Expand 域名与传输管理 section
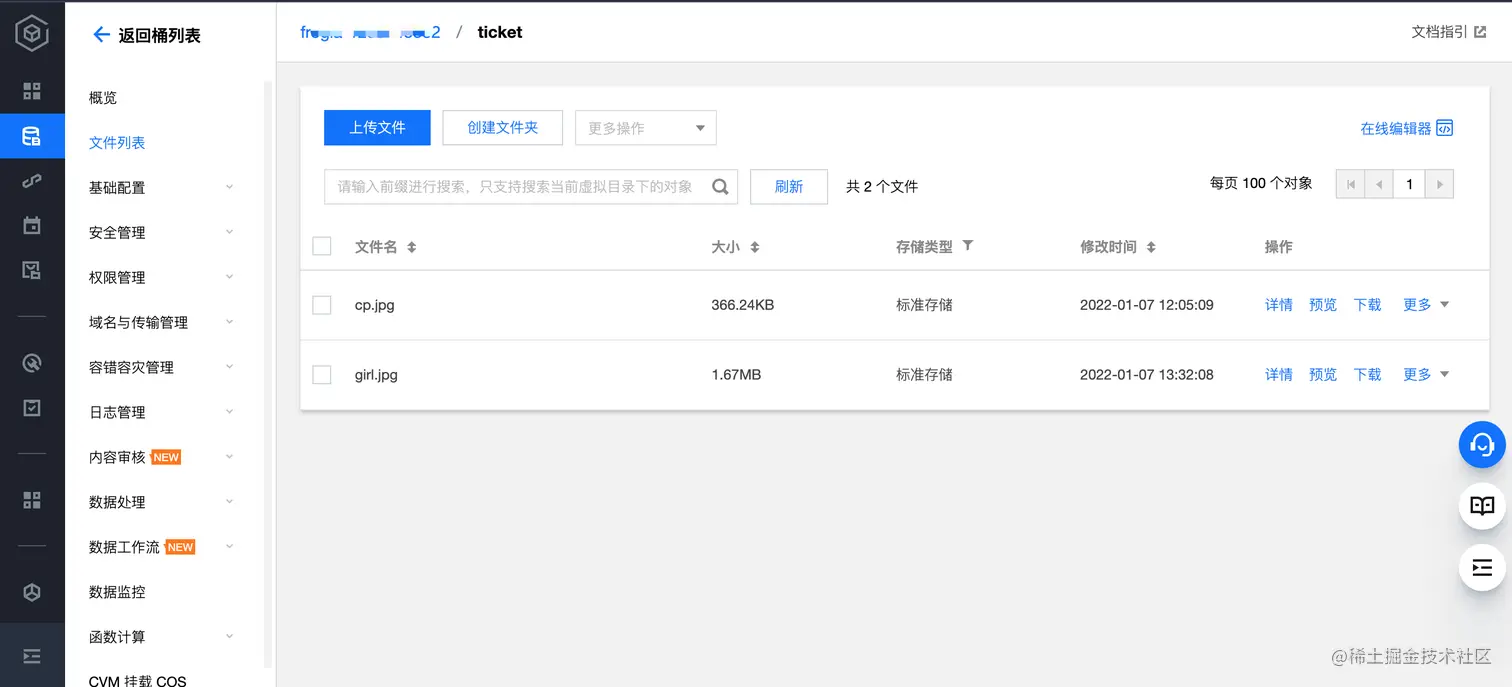The width and height of the screenshot is (1512, 687). [229, 322]
